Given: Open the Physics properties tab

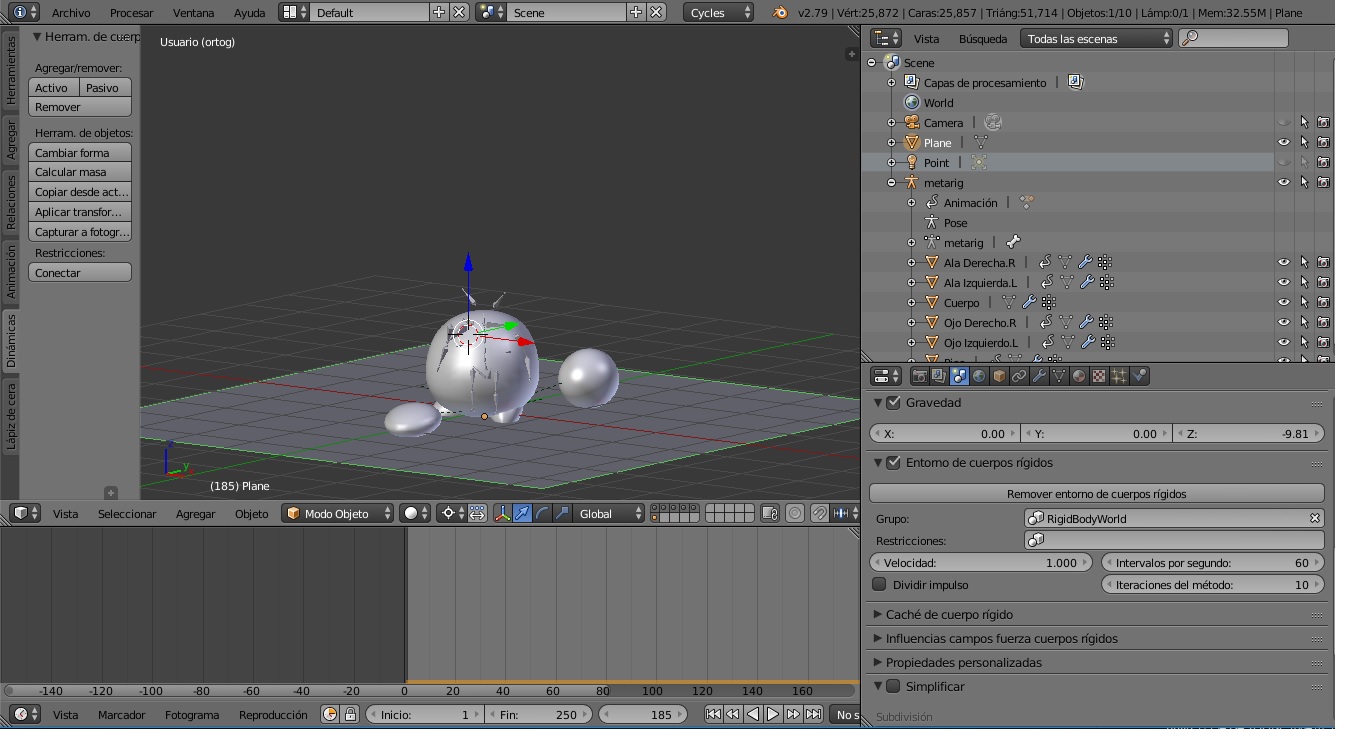Looking at the screenshot, I should 1140,376.
